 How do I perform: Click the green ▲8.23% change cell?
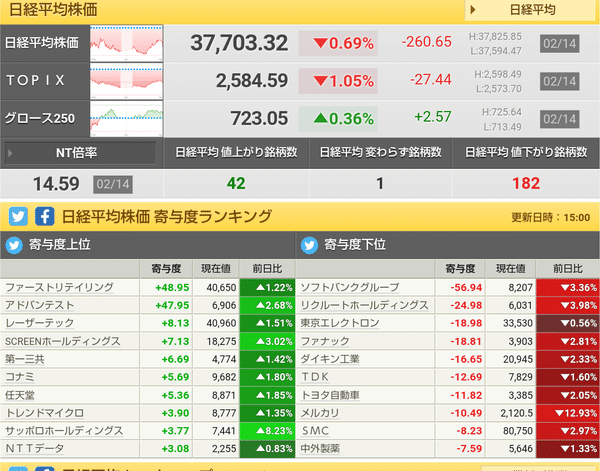[x=267, y=431]
